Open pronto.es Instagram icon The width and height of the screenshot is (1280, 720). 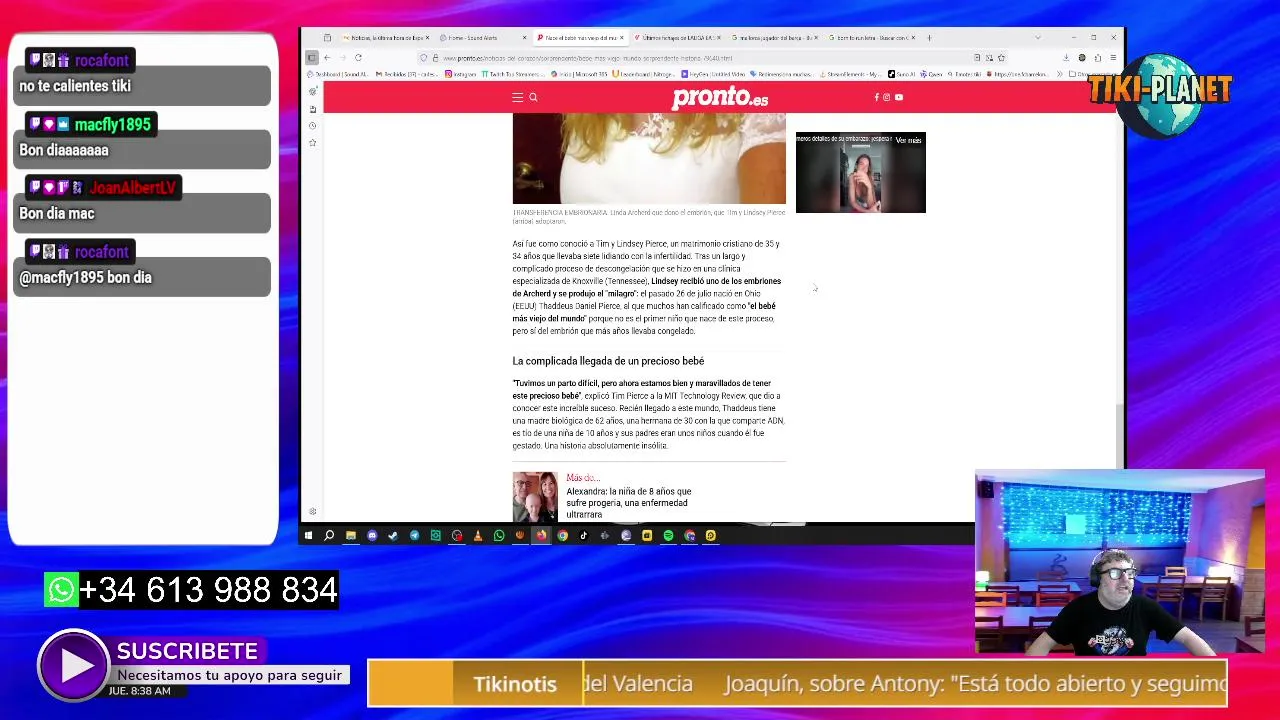click(886, 97)
